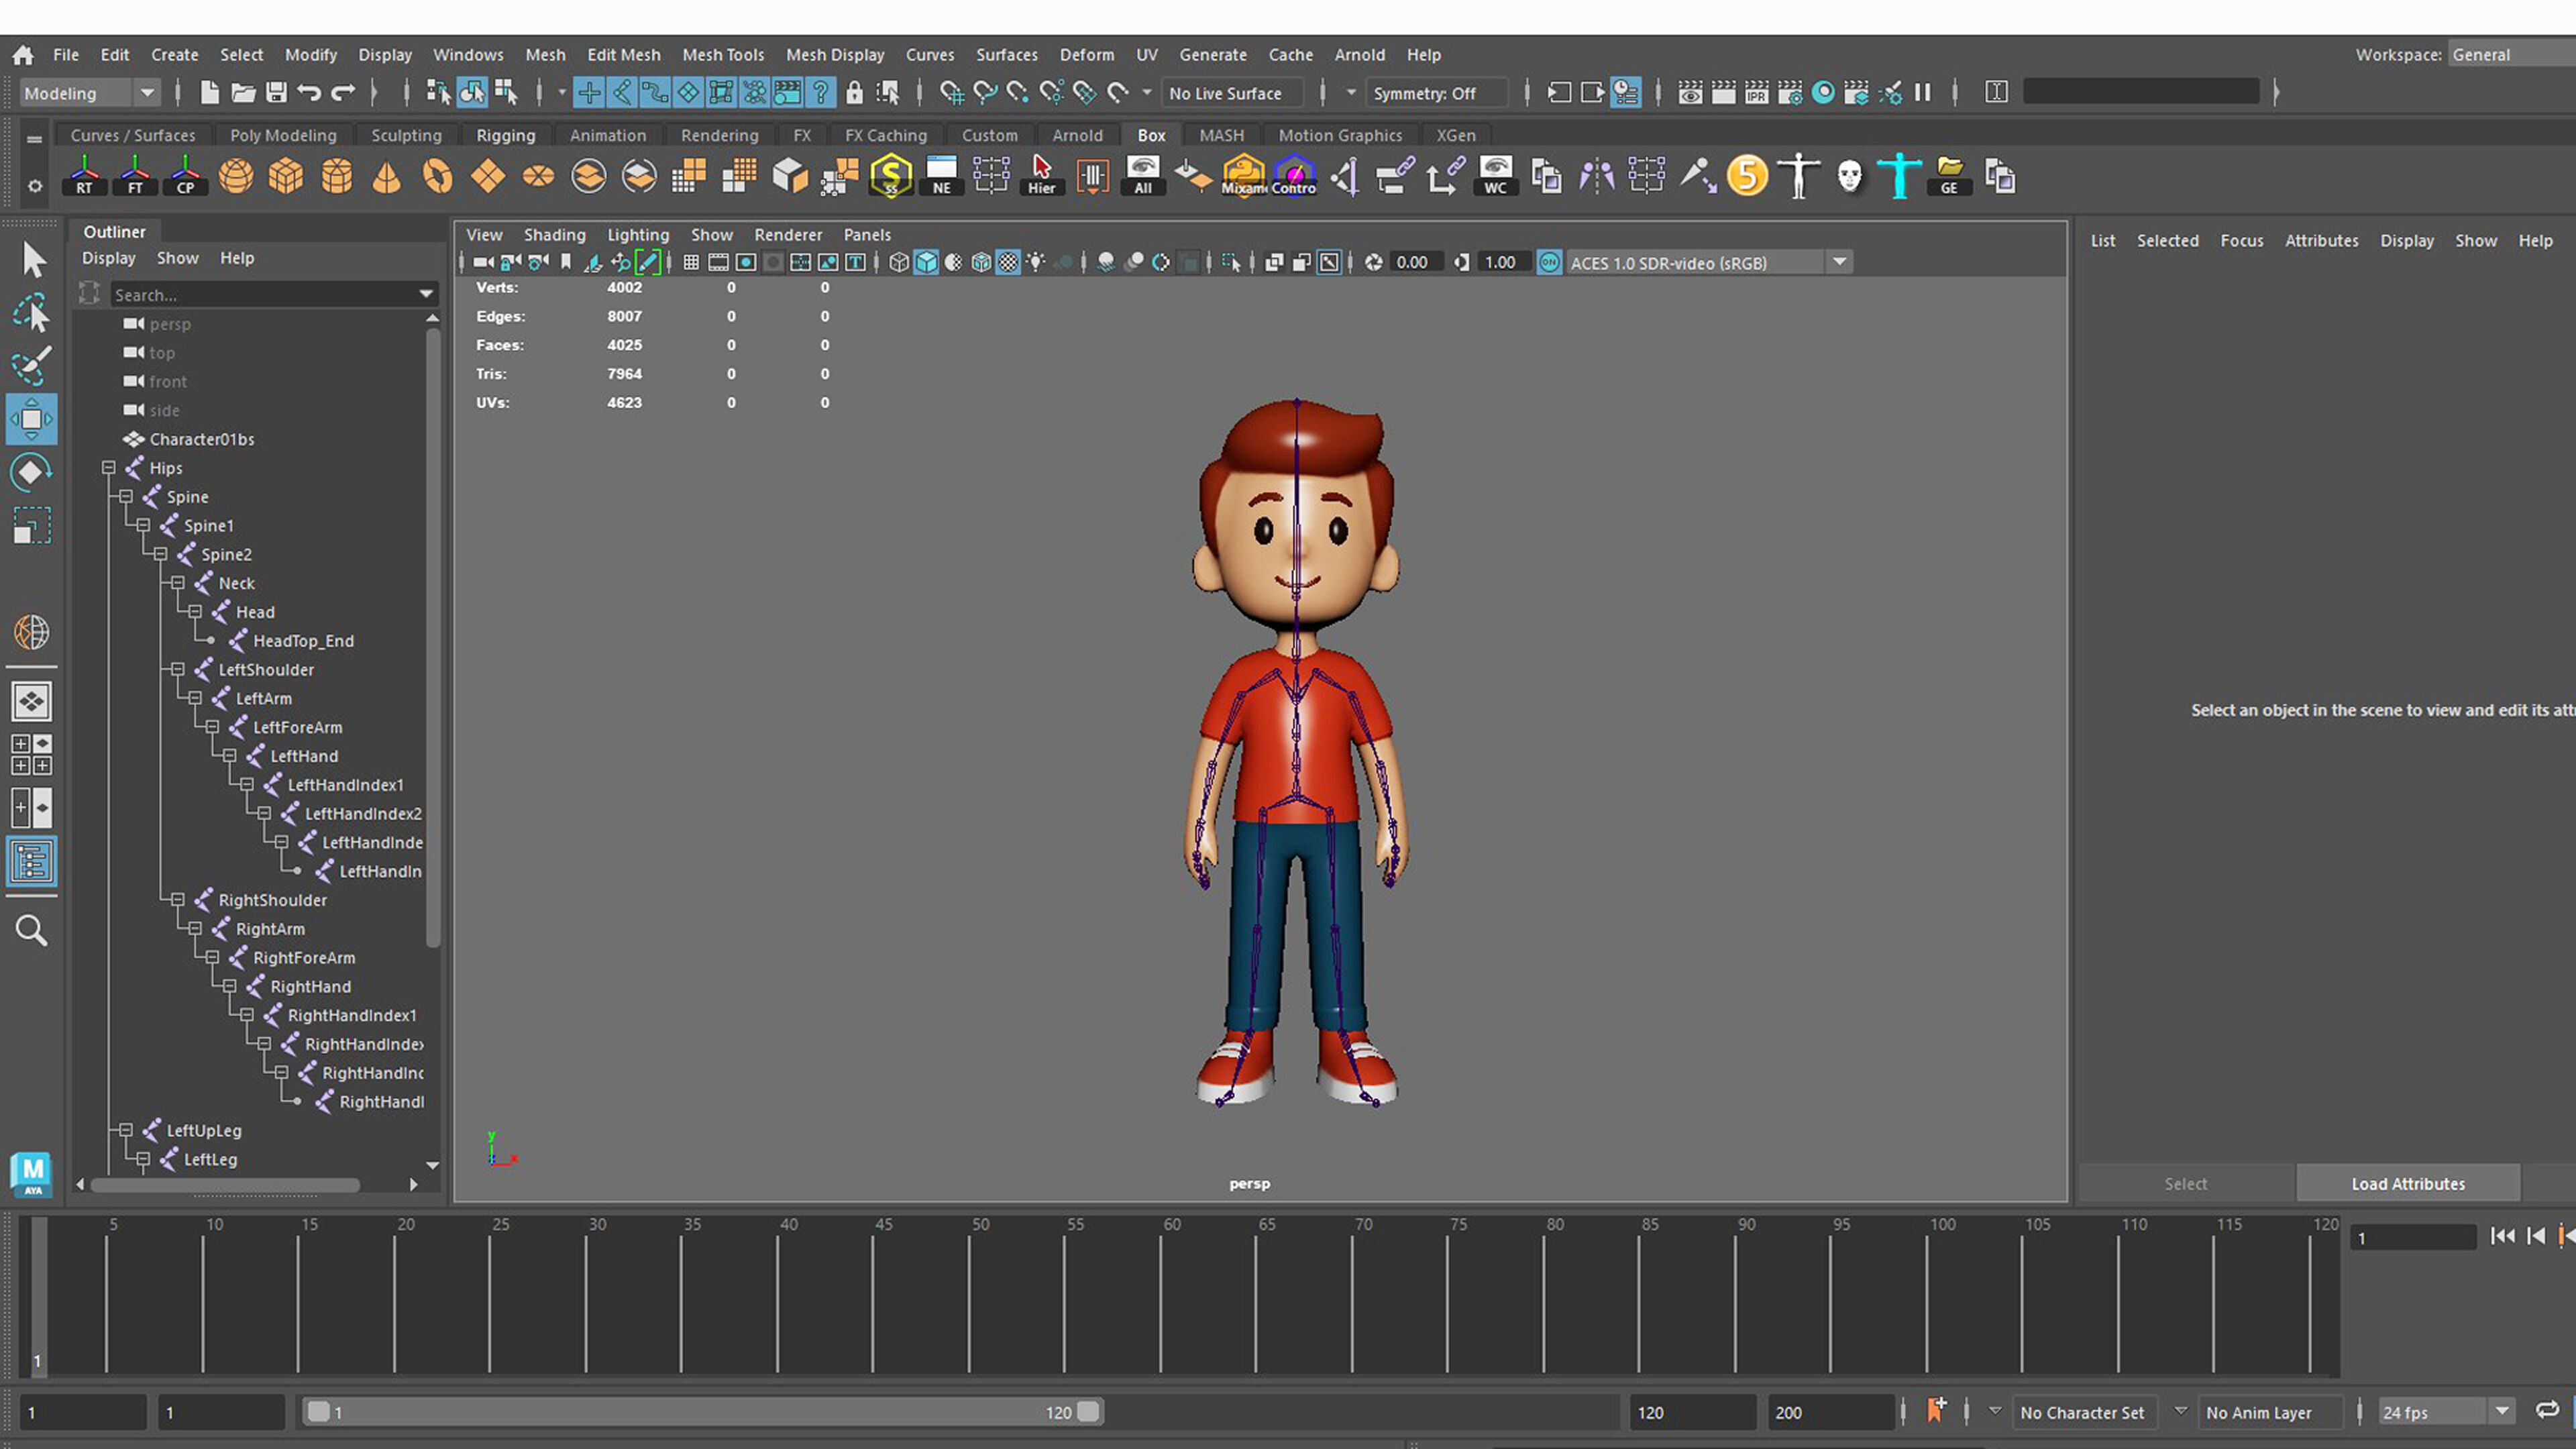Click go to start of playback range
This screenshot has height=1449, width=2576.
pos(2502,1237)
